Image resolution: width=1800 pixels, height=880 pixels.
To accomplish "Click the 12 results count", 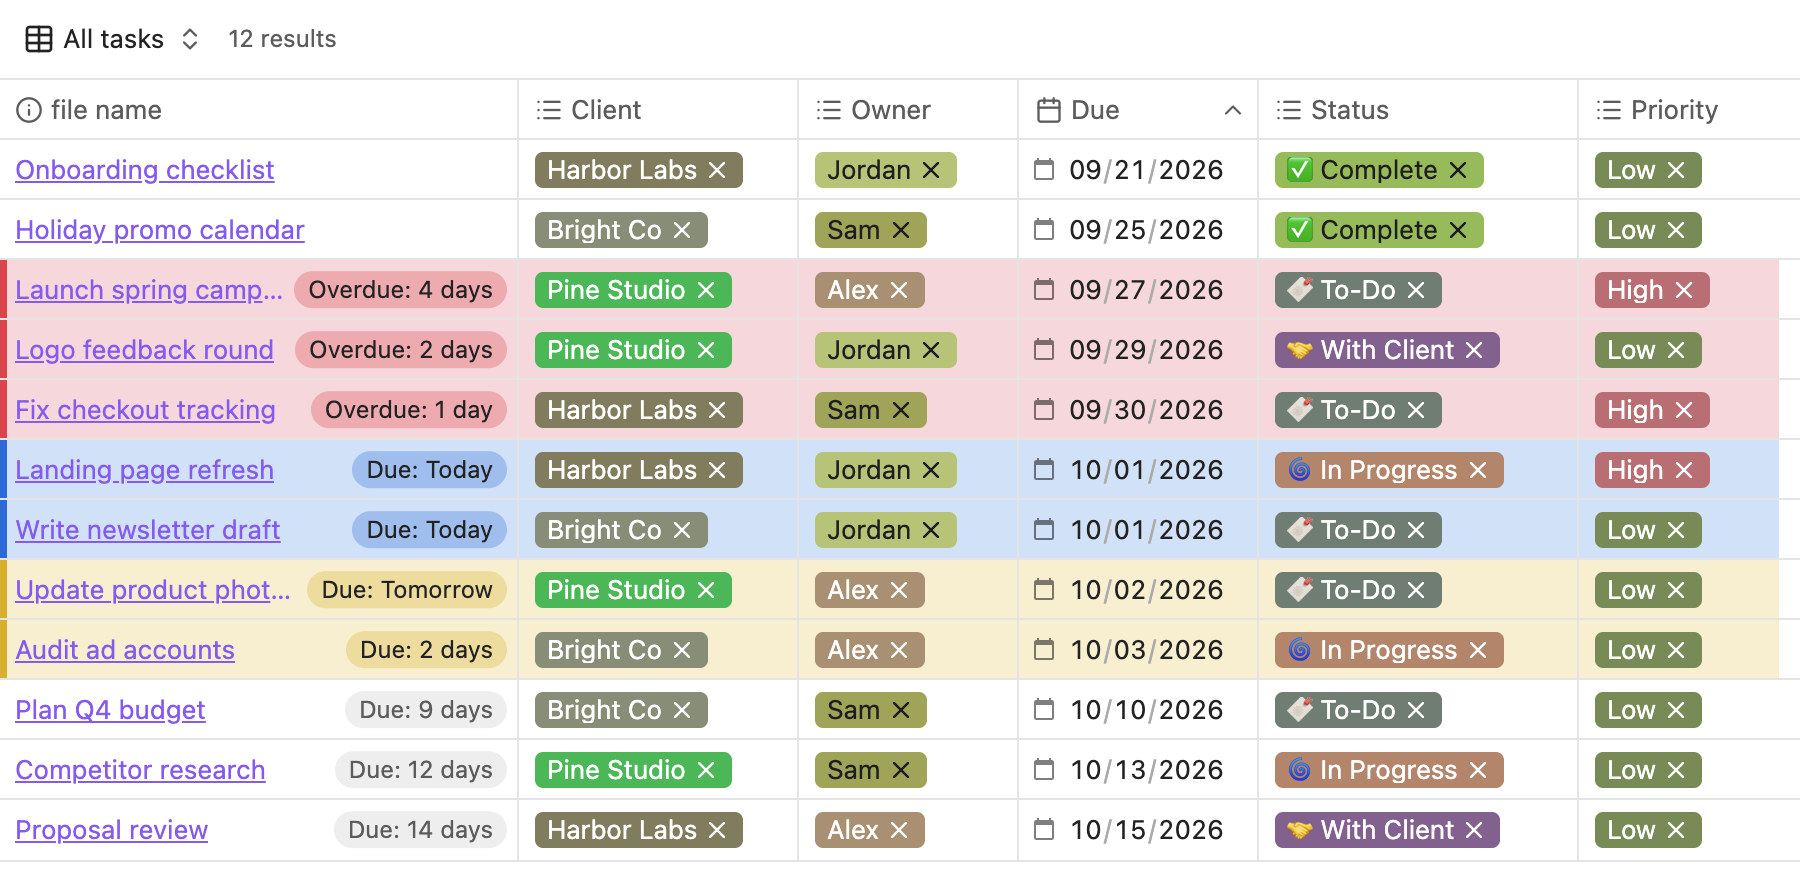I will [x=282, y=39].
